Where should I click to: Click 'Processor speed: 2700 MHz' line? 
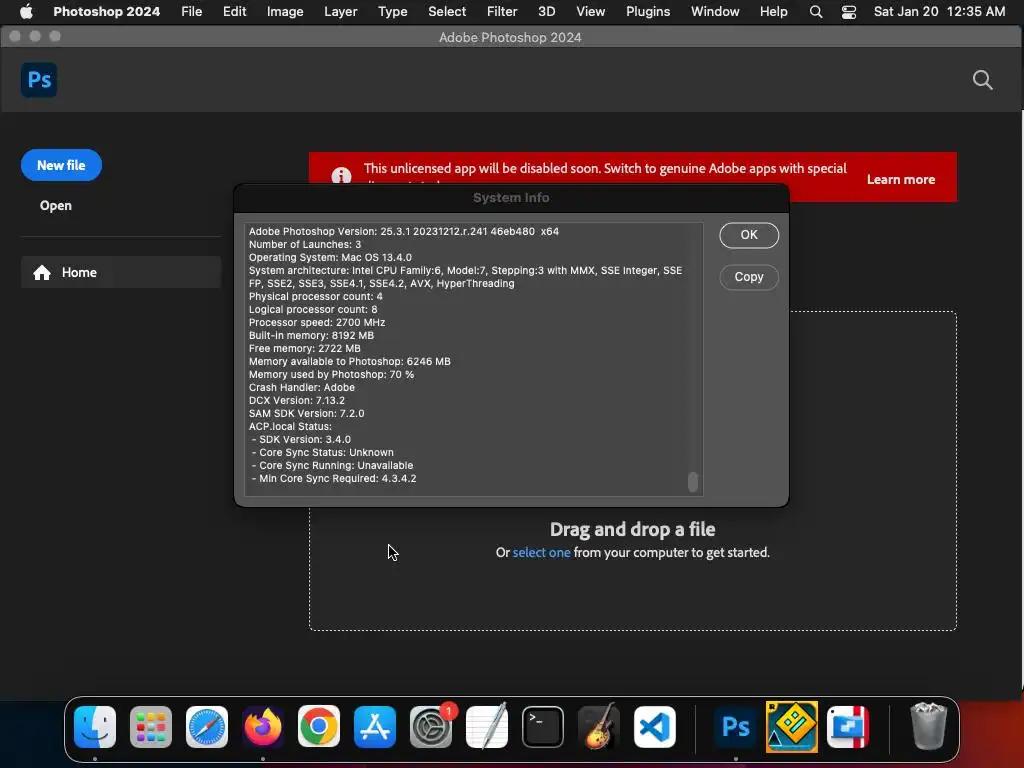pyautogui.click(x=317, y=323)
